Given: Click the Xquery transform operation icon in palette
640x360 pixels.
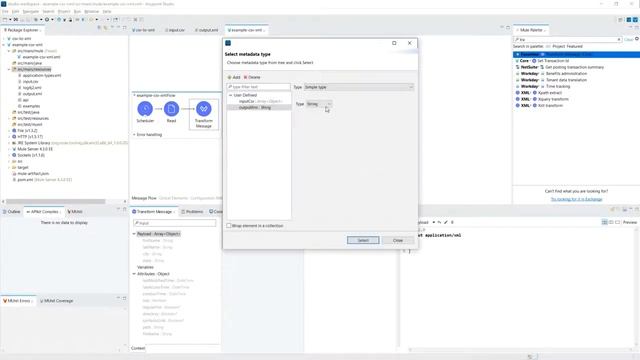Looking at the screenshot, I should pos(535,99).
